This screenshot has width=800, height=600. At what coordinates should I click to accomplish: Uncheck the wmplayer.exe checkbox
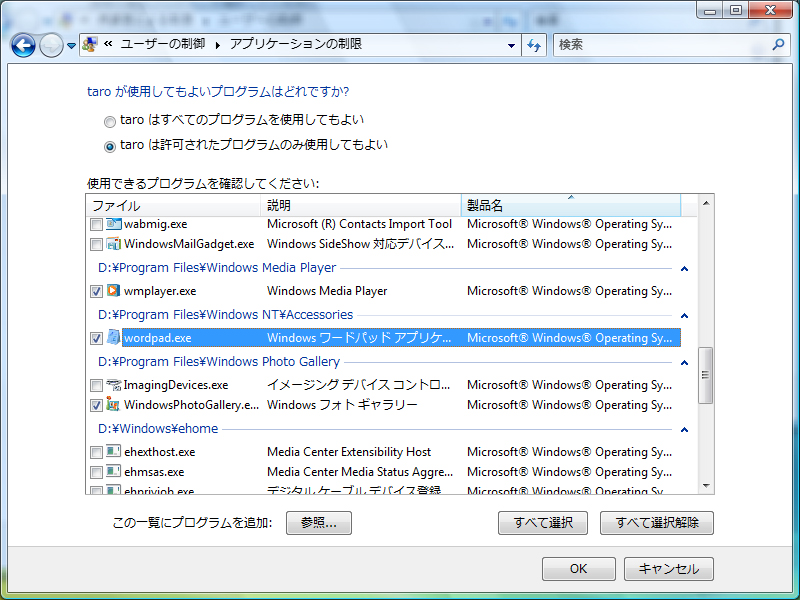(96, 291)
